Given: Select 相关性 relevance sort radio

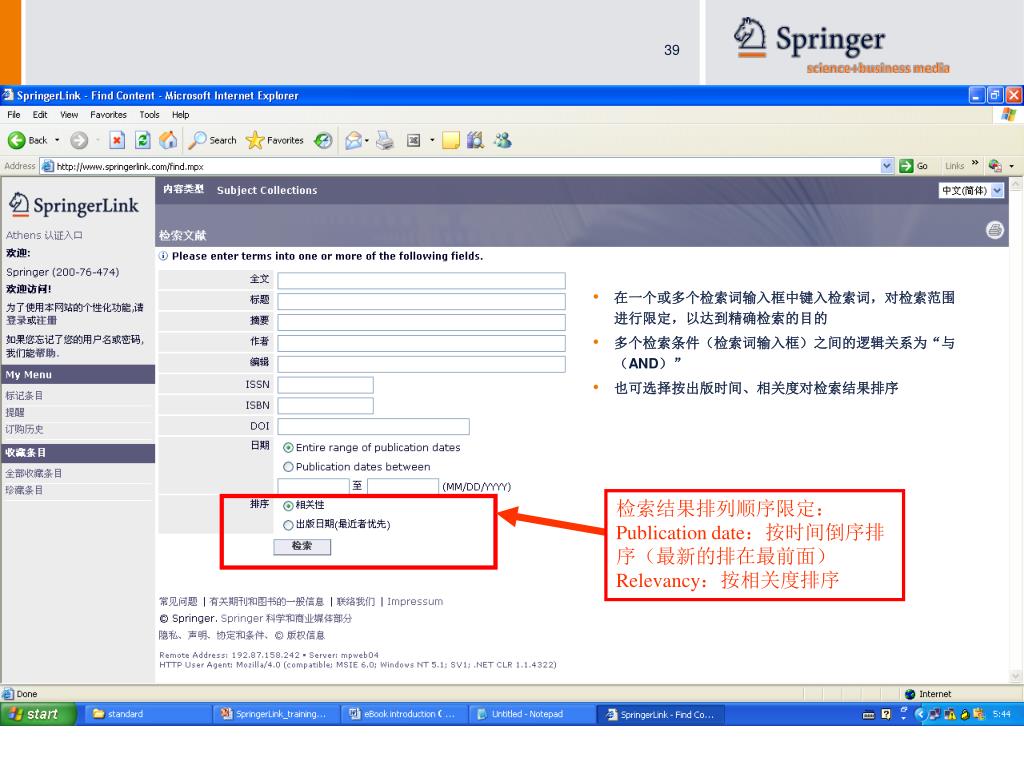Looking at the screenshot, I should [288, 505].
